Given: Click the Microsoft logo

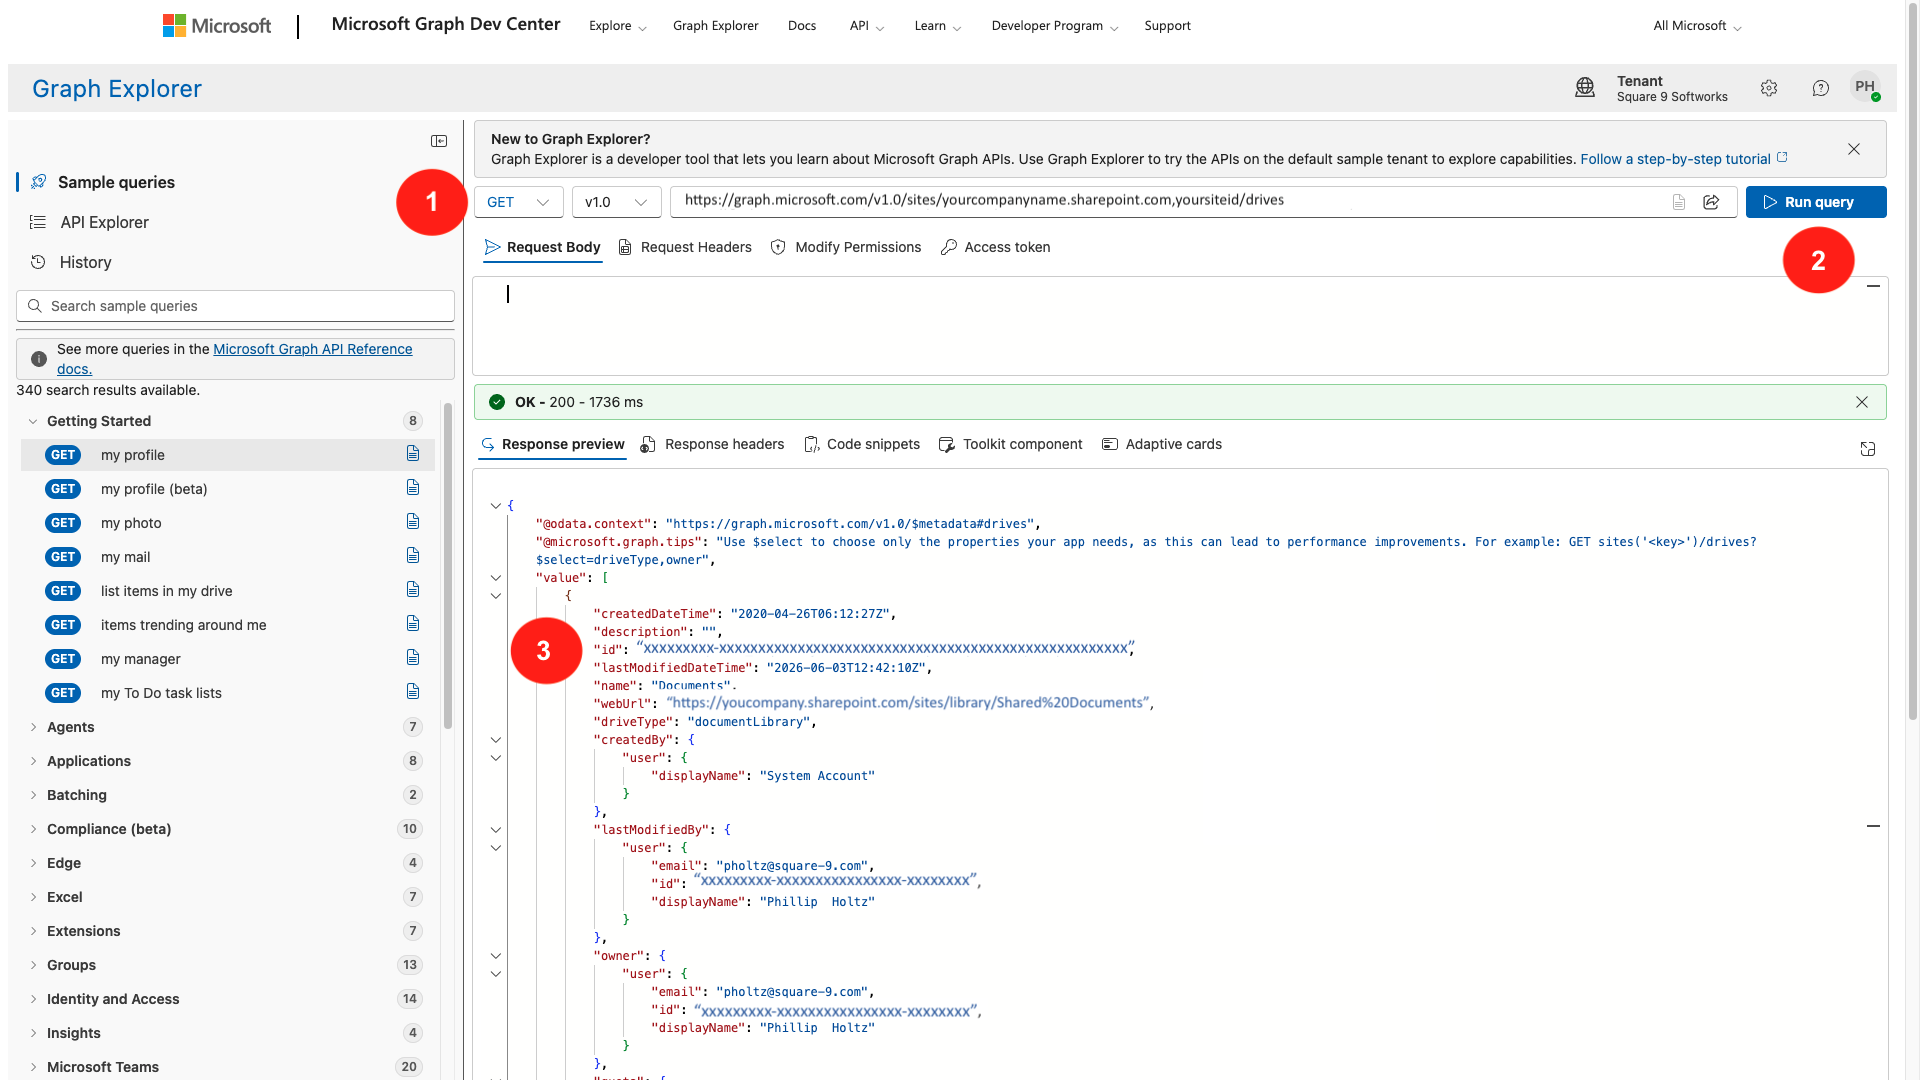Looking at the screenshot, I should 217,26.
